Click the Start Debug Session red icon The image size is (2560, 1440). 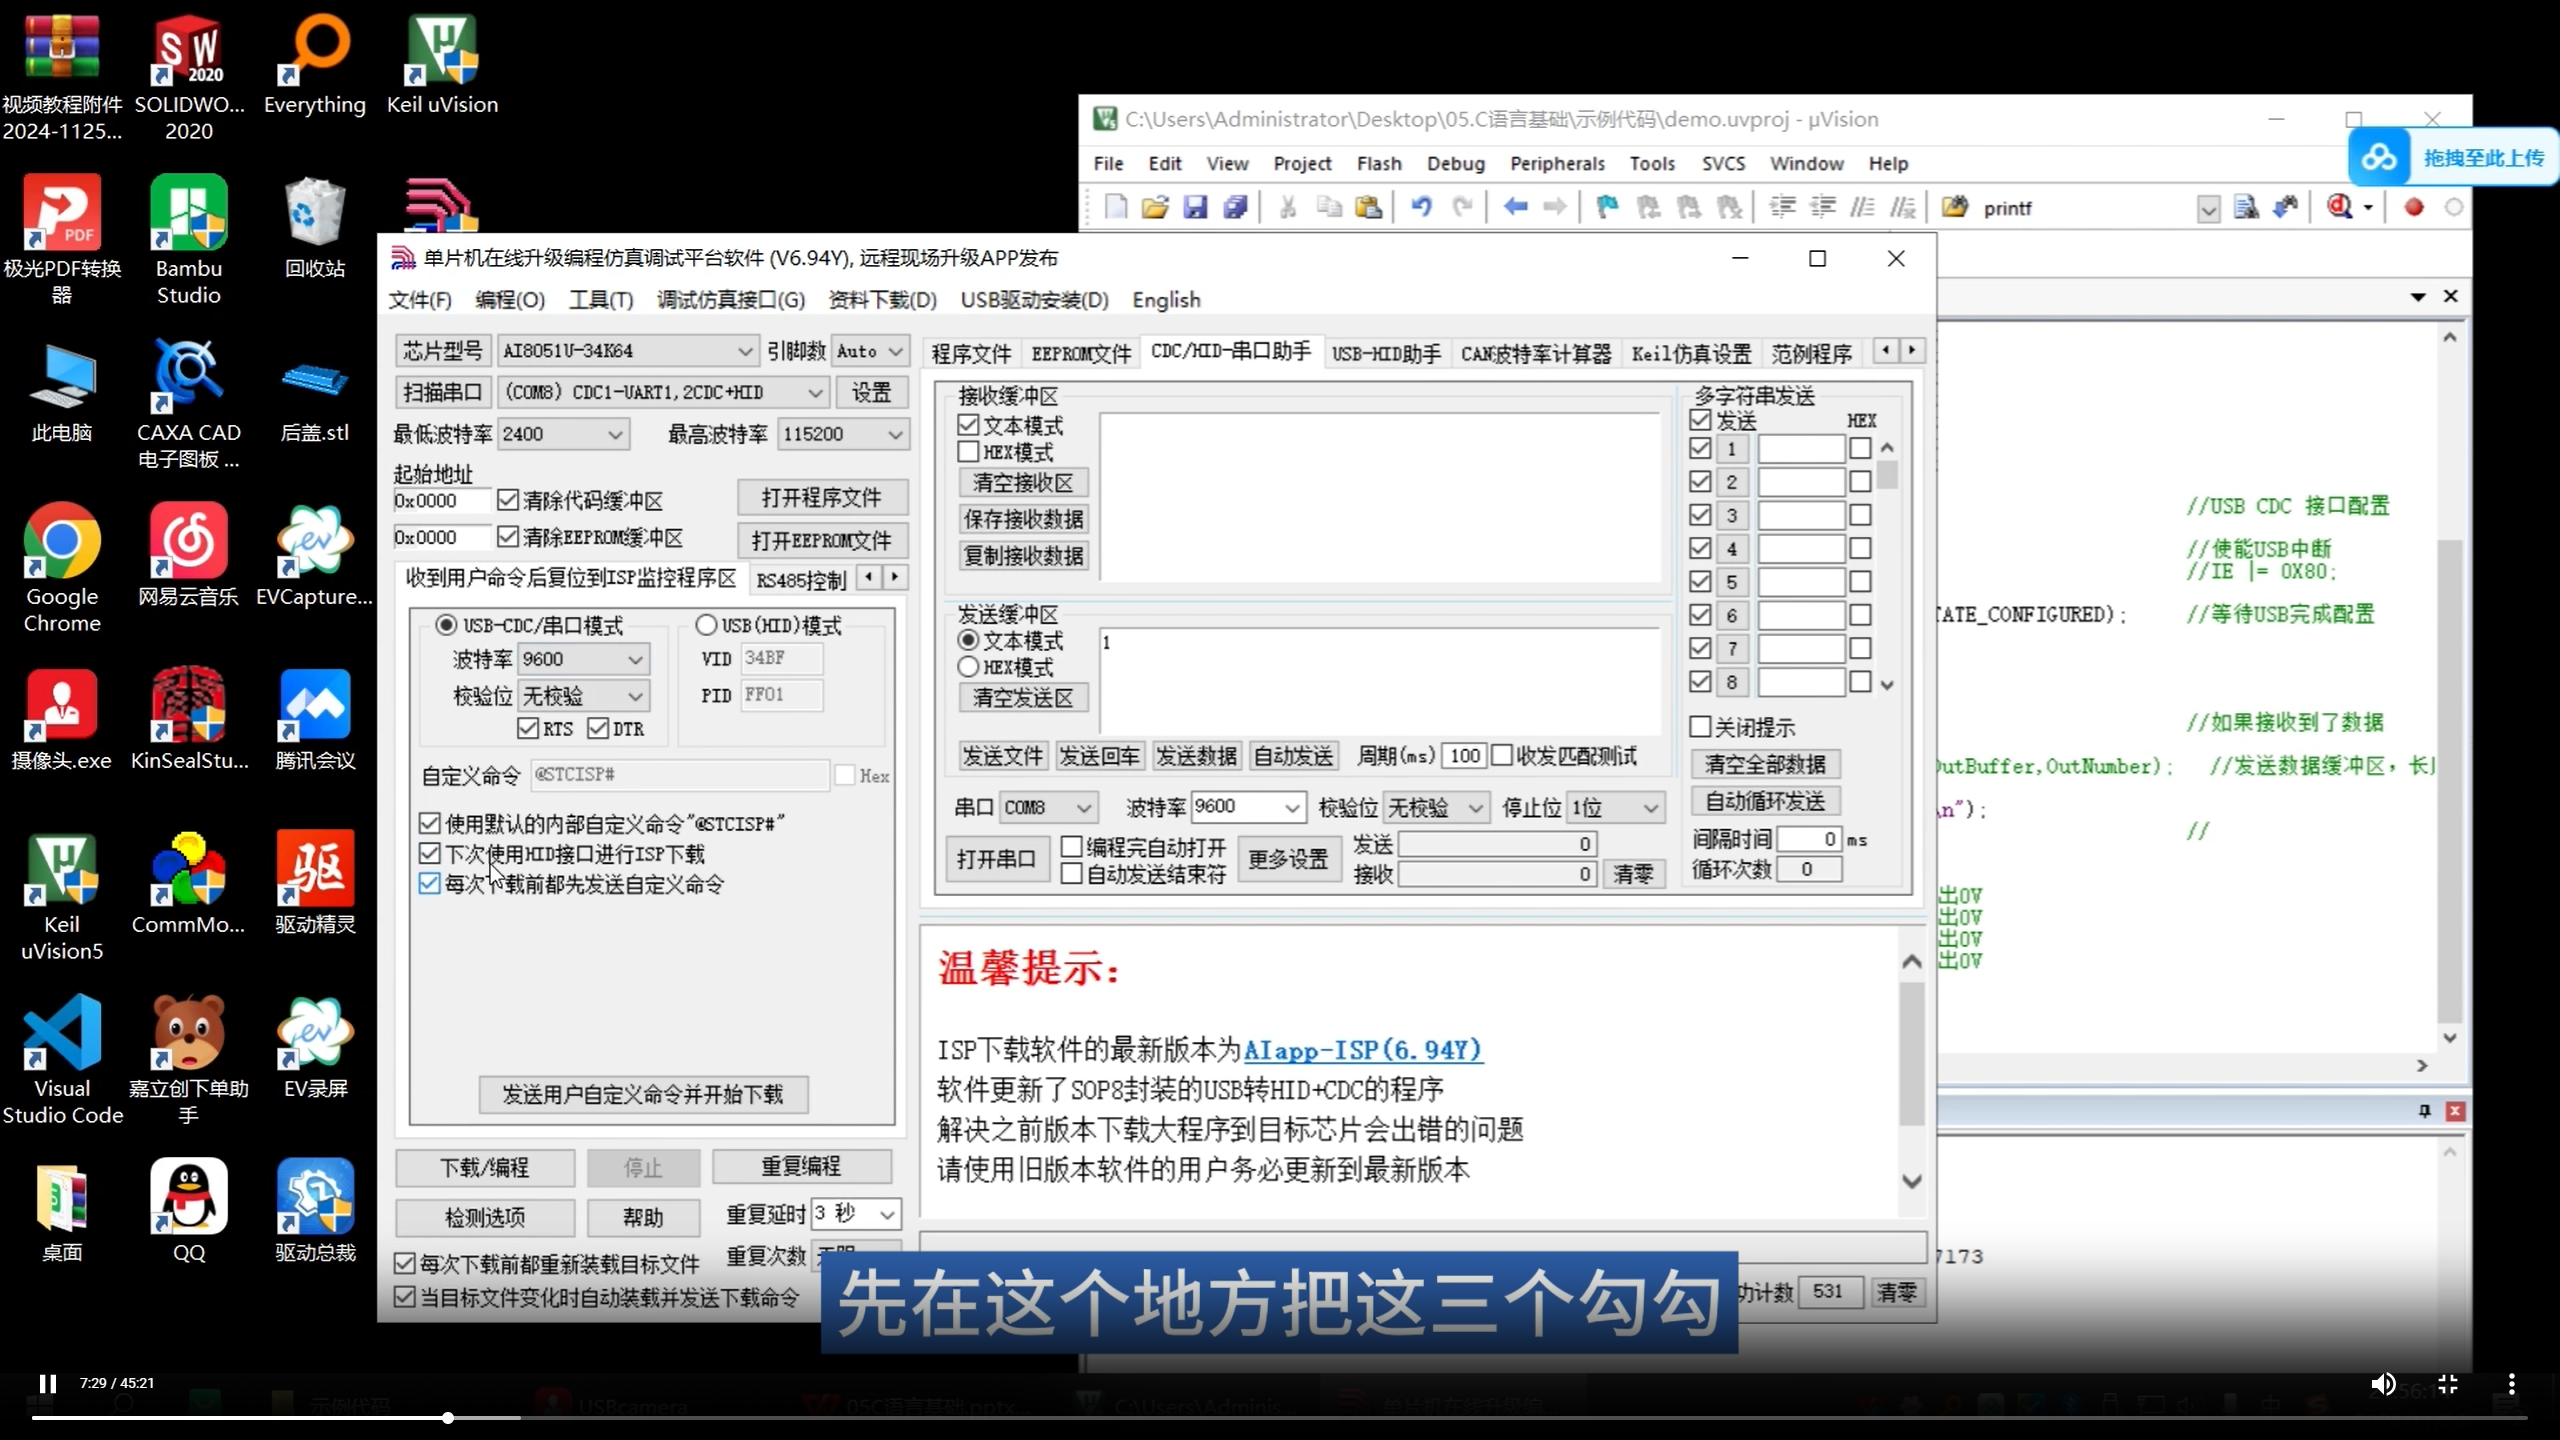2413,207
